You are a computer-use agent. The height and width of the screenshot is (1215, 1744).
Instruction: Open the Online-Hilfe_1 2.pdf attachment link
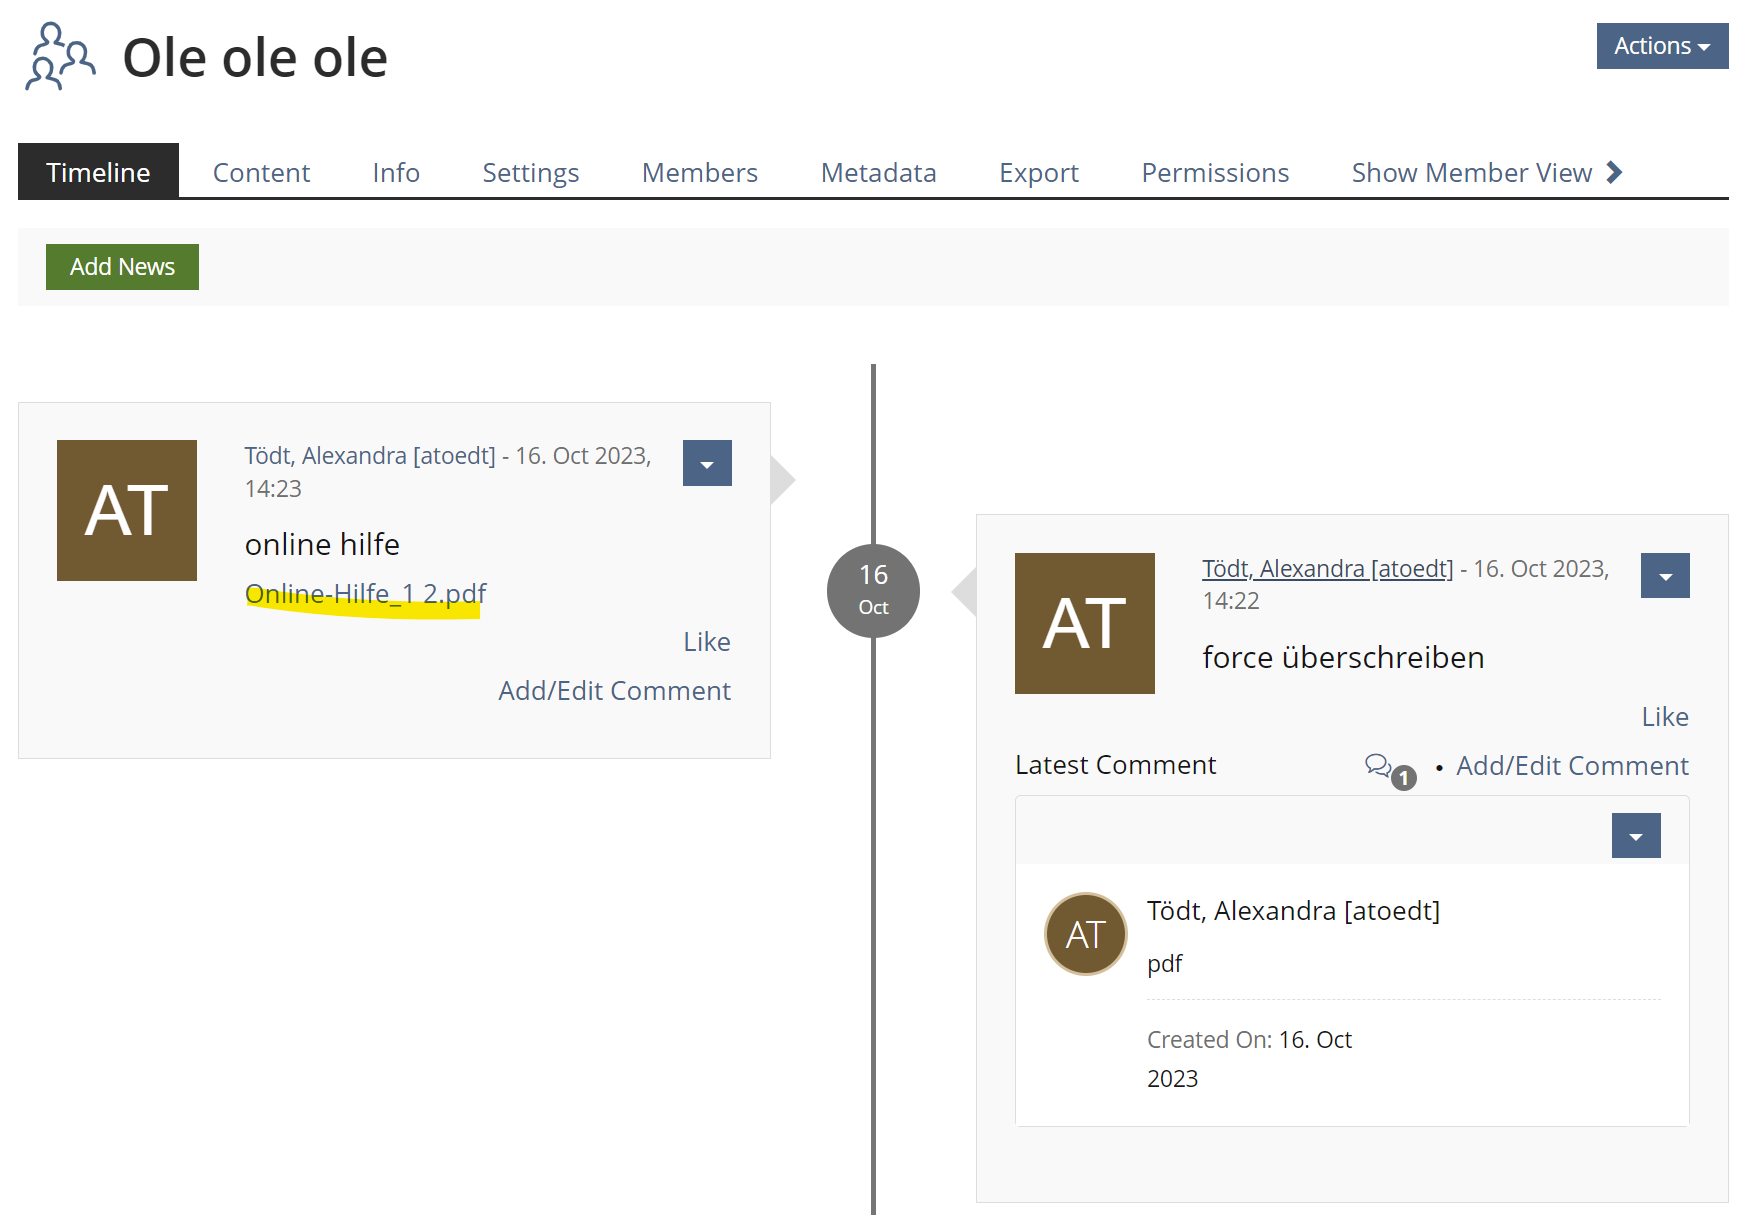(x=365, y=593)
